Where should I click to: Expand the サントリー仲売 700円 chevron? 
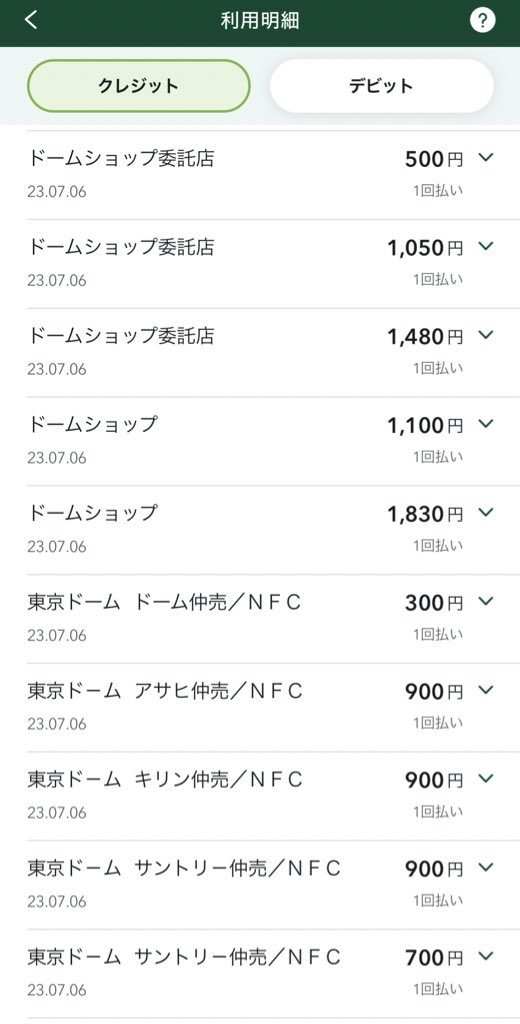tap(485, 956)
